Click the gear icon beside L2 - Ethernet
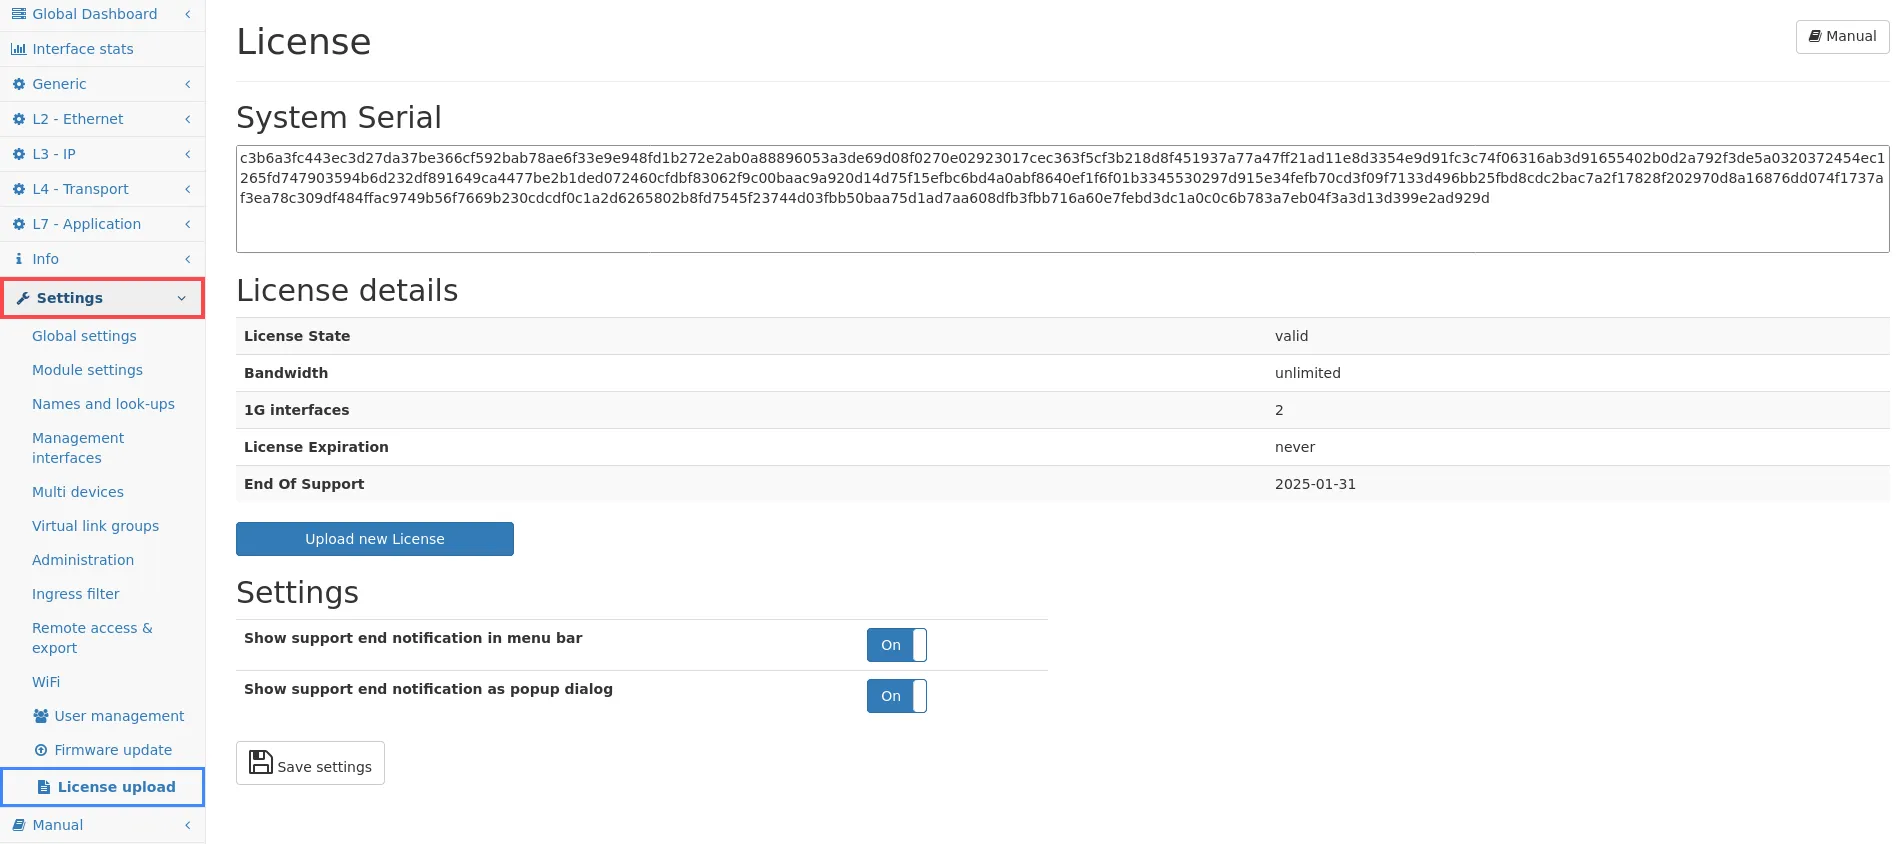 [18, 119]
